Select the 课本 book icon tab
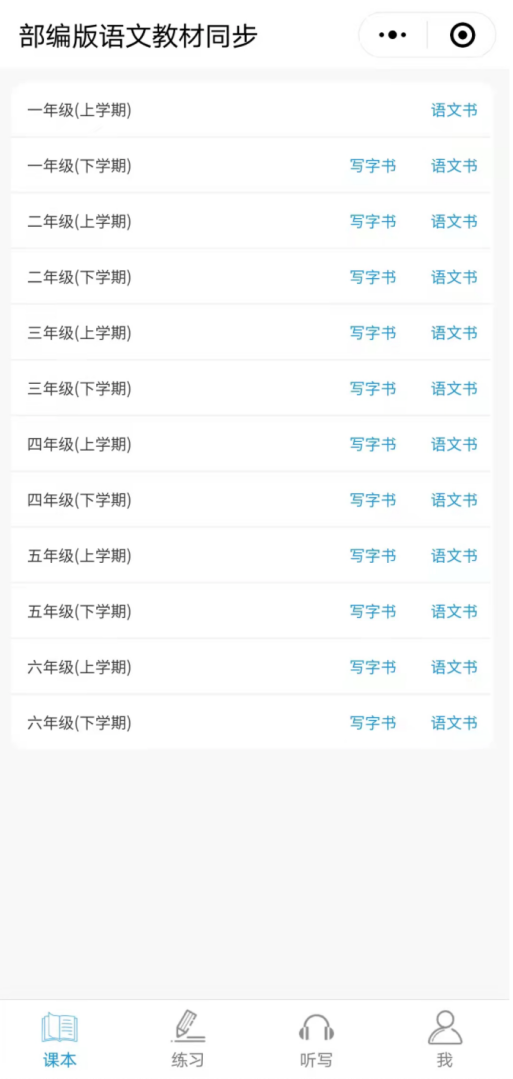Image resolution: width=513 pixels, height=1079 pixels. (60, 1039)
